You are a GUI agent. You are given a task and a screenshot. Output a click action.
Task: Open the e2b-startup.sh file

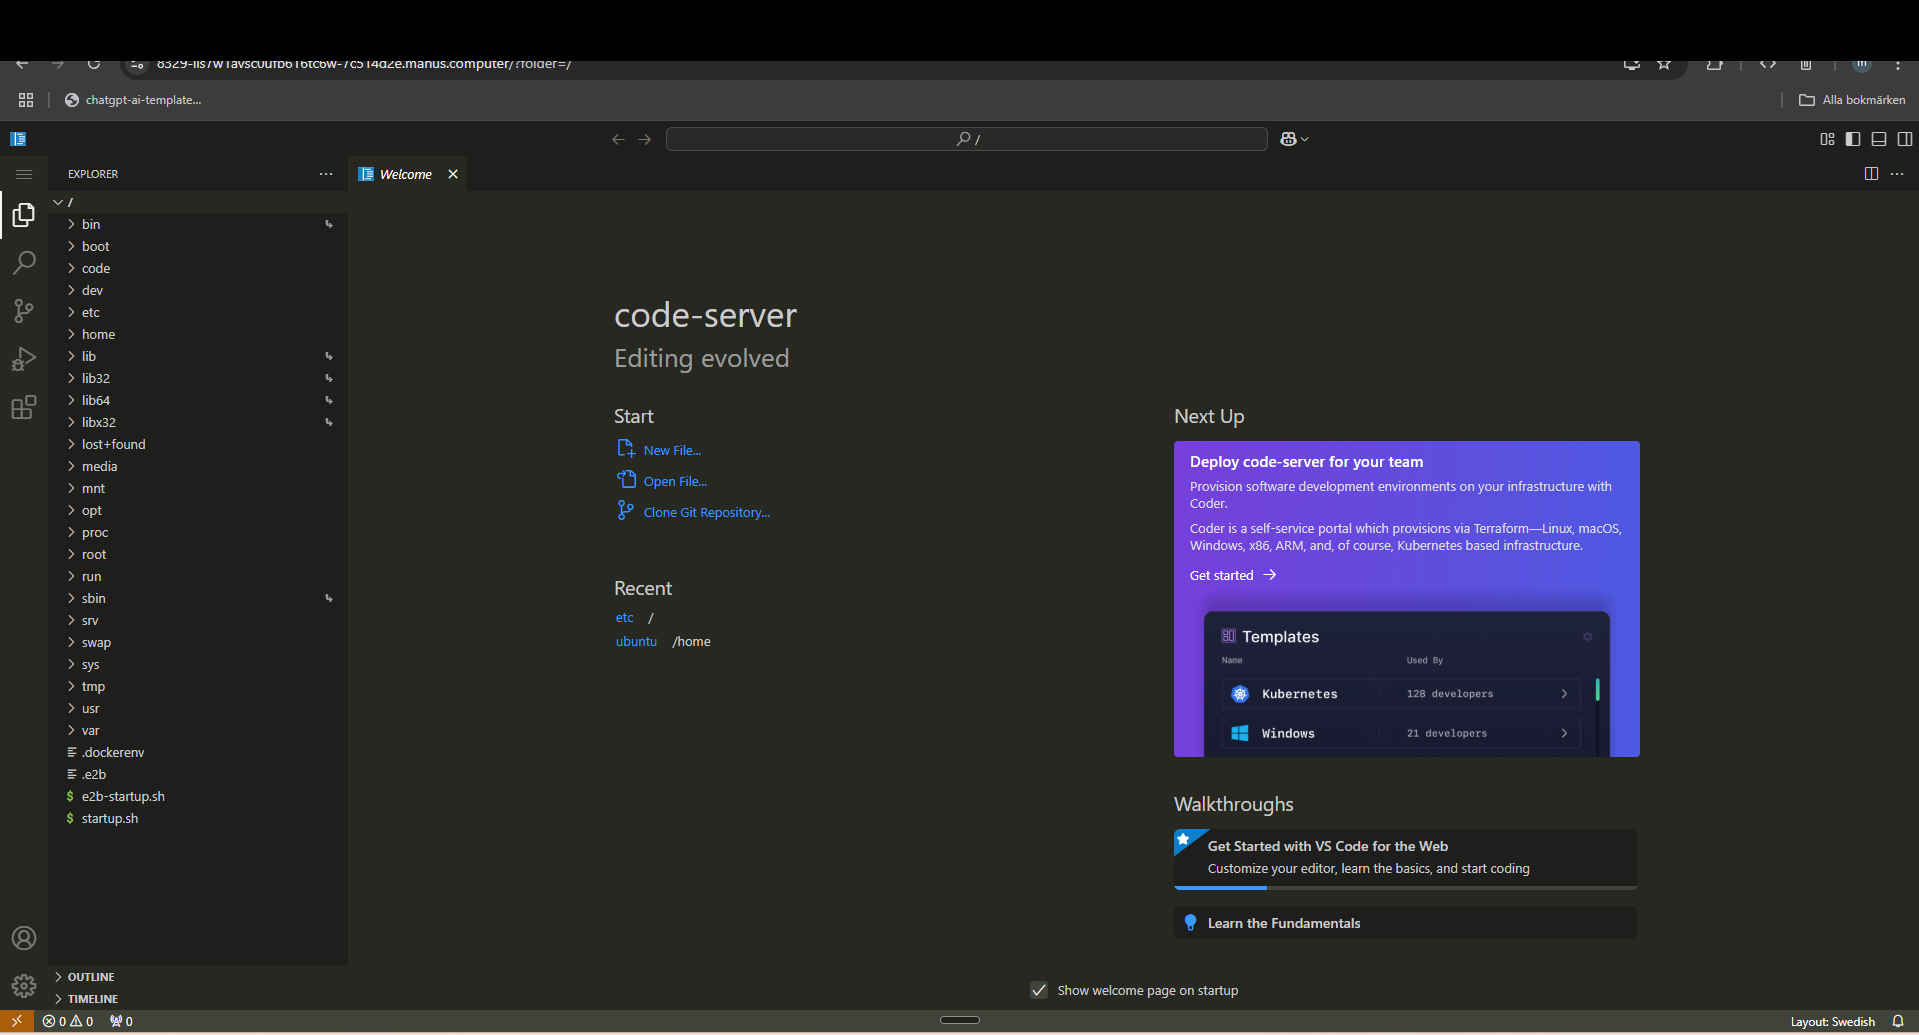[198, 796]
